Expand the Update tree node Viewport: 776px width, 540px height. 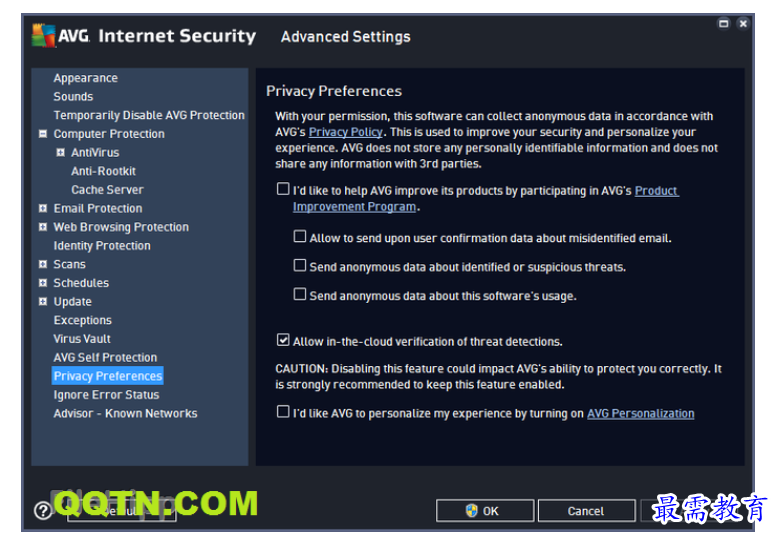tap(43, 301)
